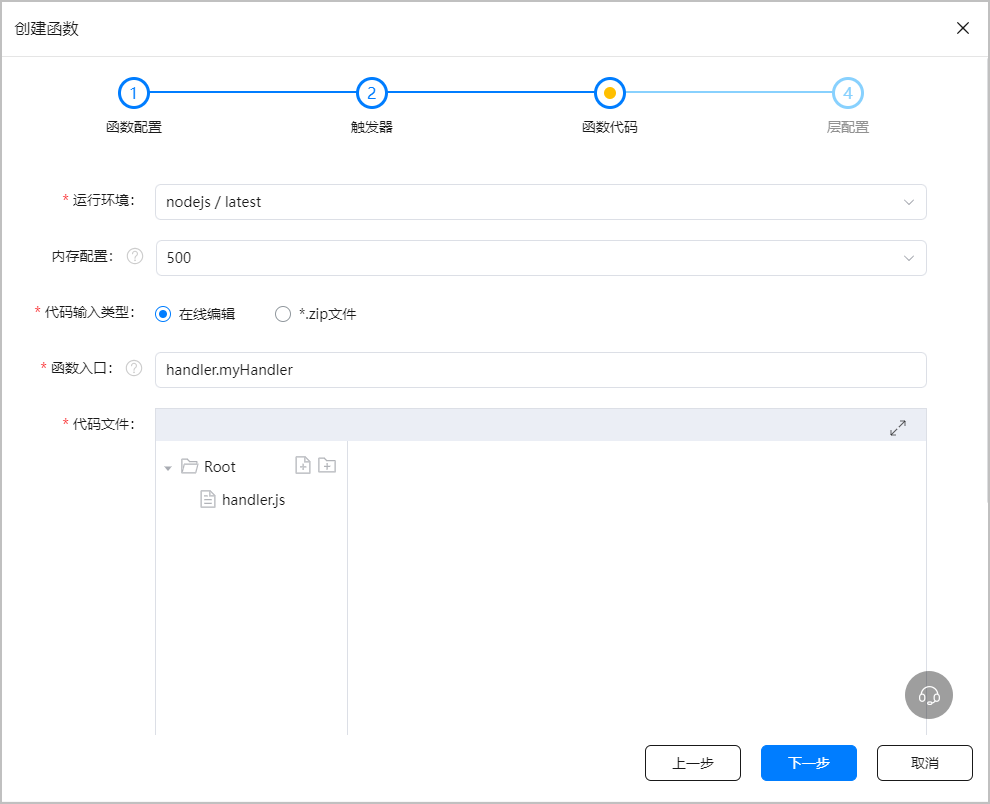This screenshot has height=804, width=990.
Task: Select the 在线编辑 radio option
Action: (x=164, y=314)
